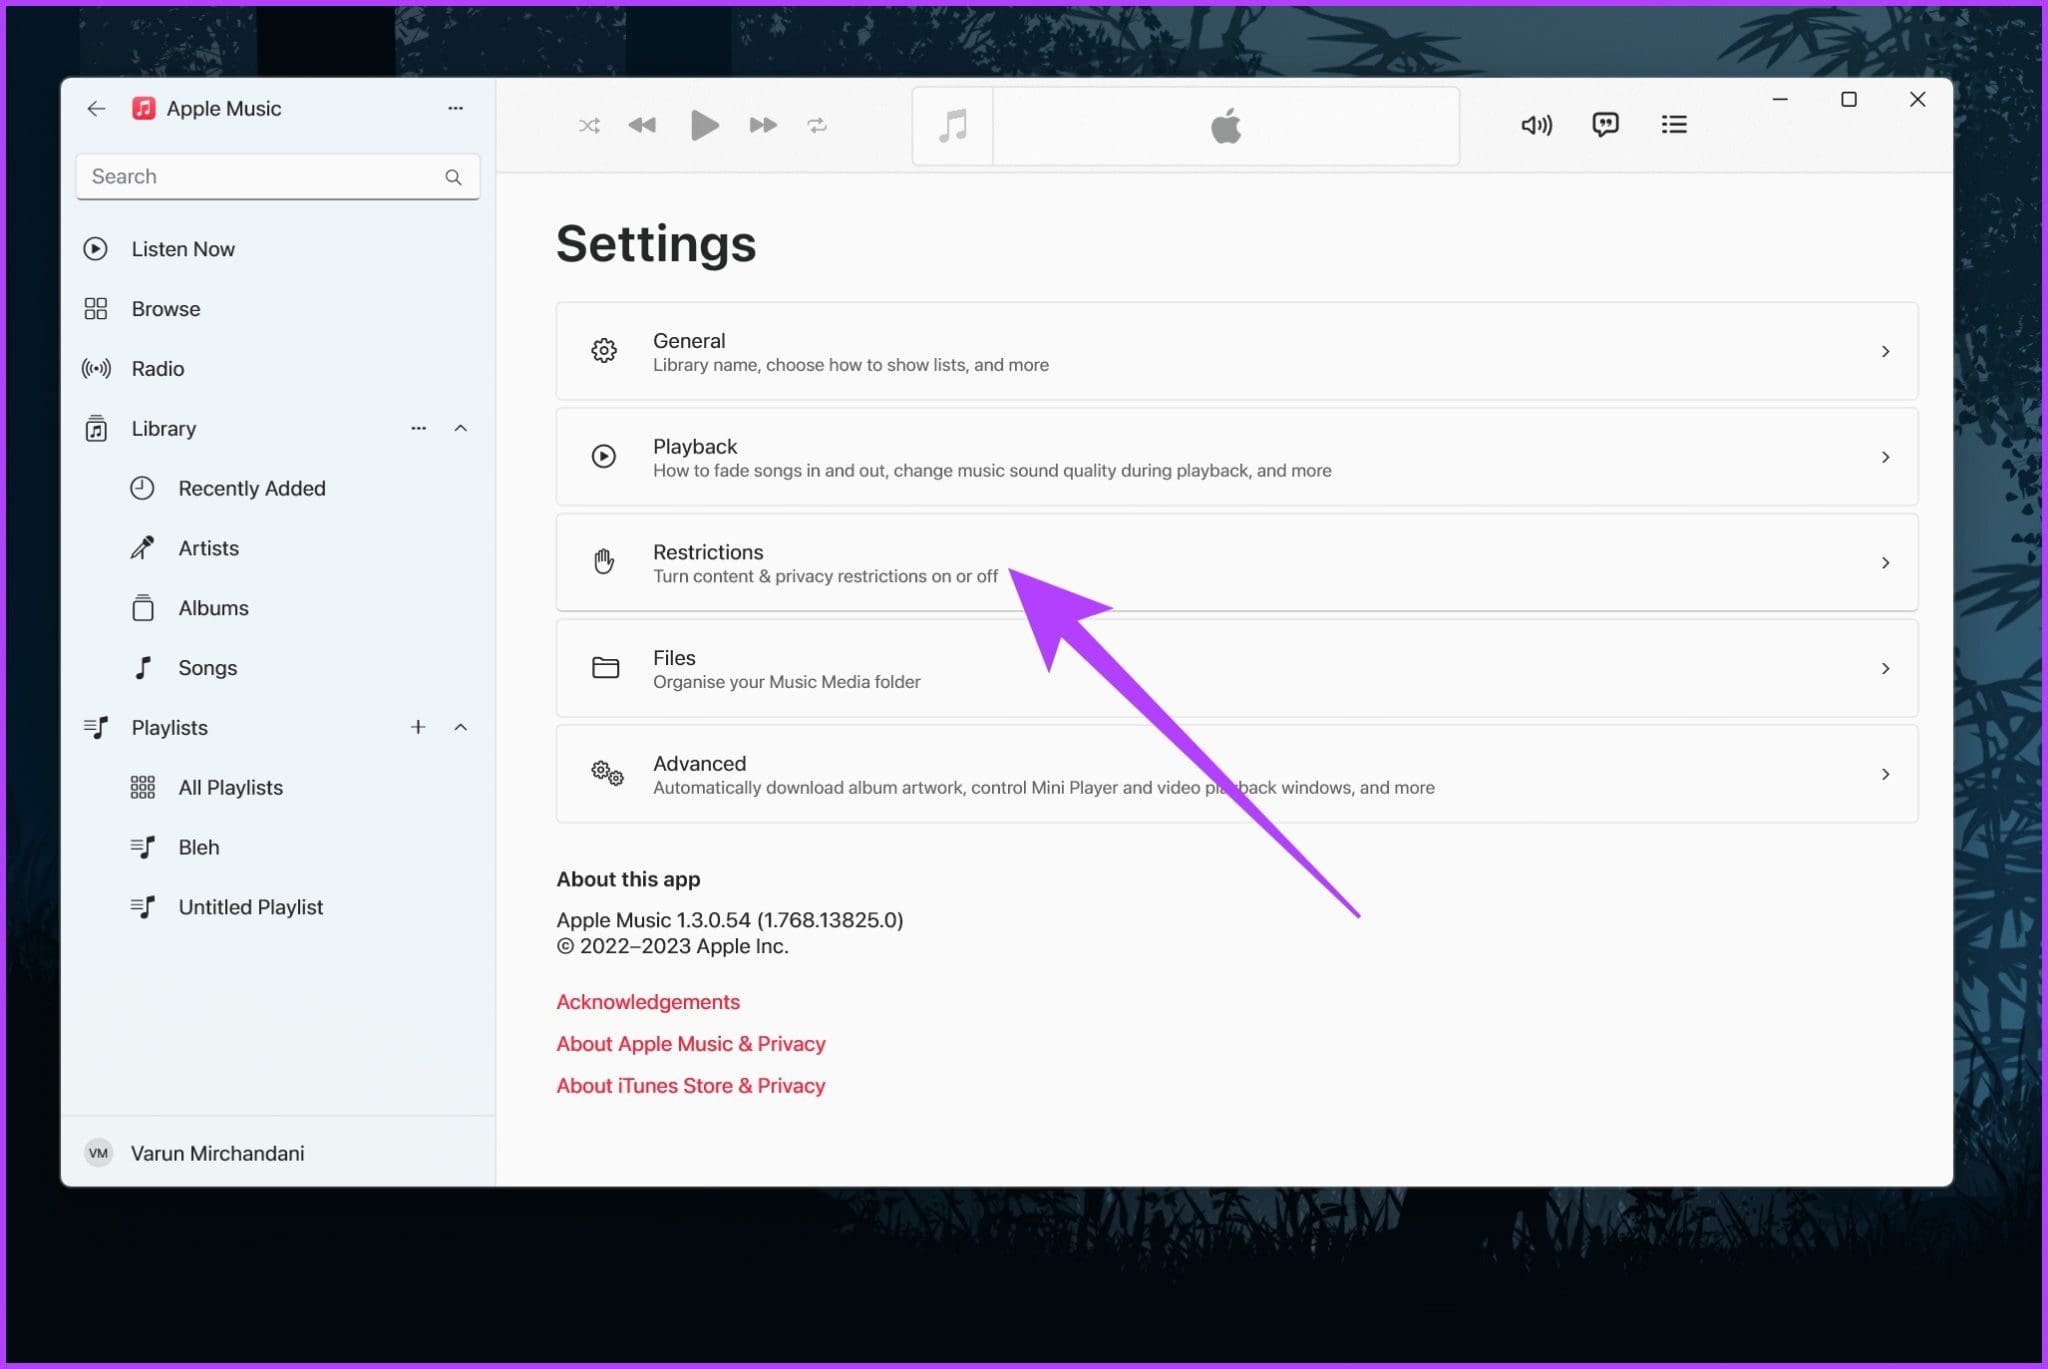The image size is (2048, 1369).
Task: Select the Listen Now icon
Action: coord(96,248)
